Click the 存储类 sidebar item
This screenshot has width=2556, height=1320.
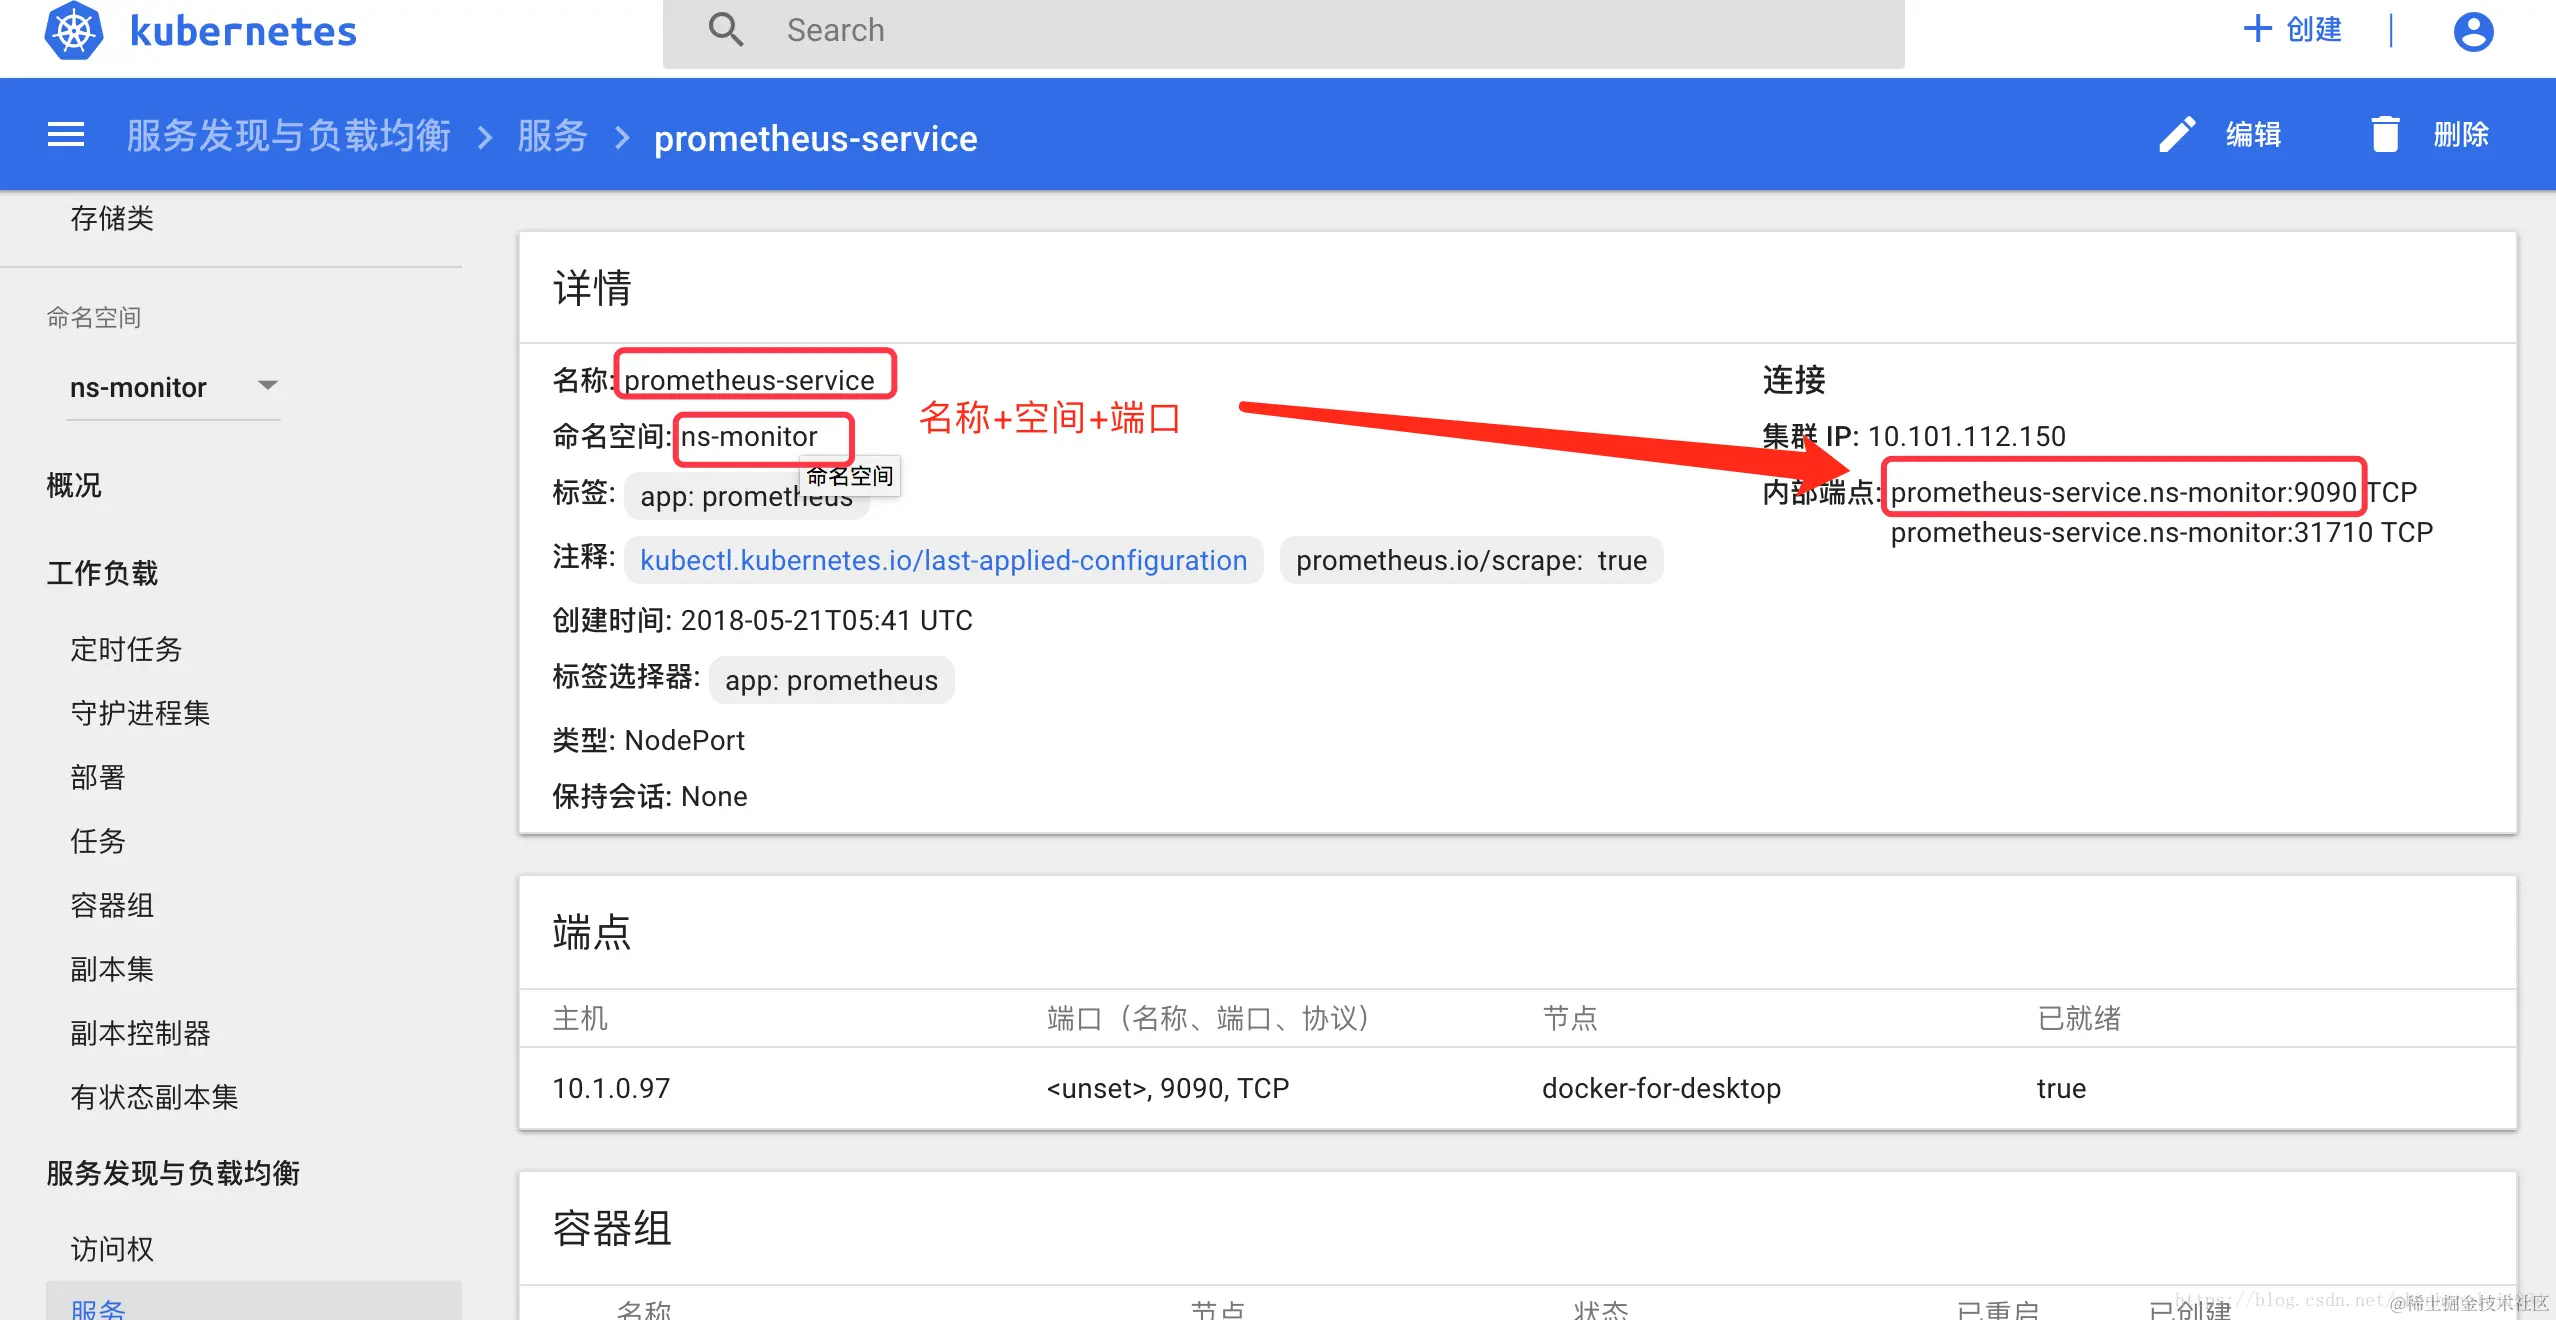[112, 218]
